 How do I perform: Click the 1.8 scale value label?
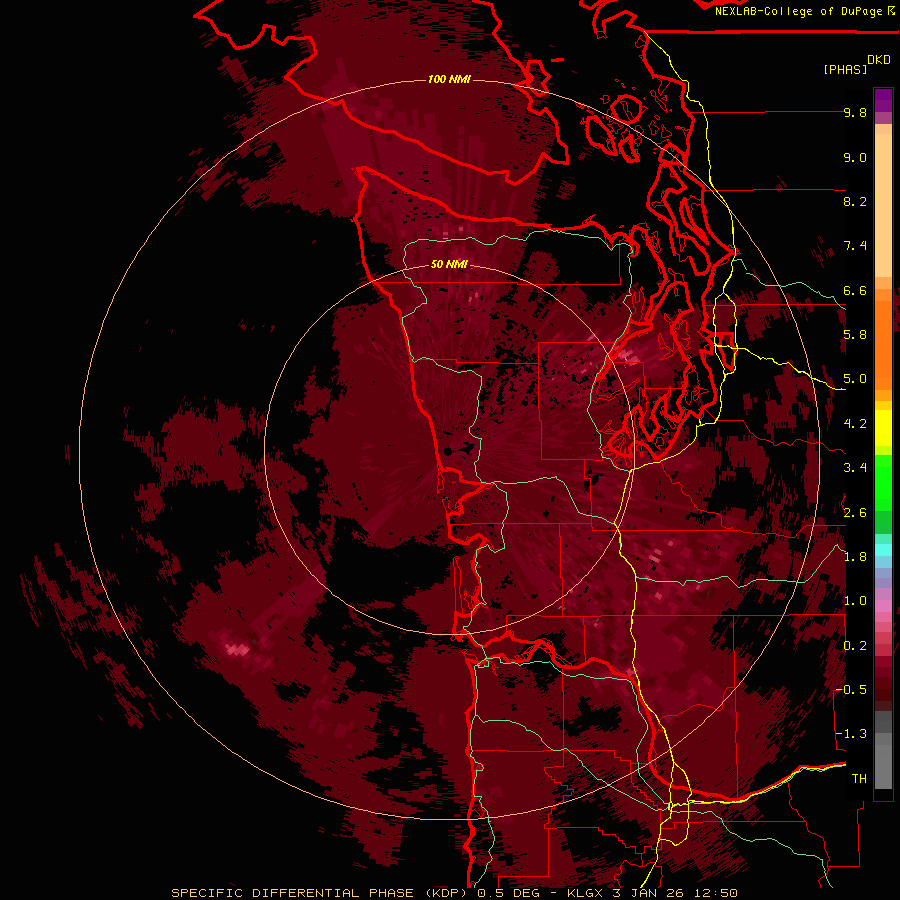pyautogui.click(x=855, y=557)
